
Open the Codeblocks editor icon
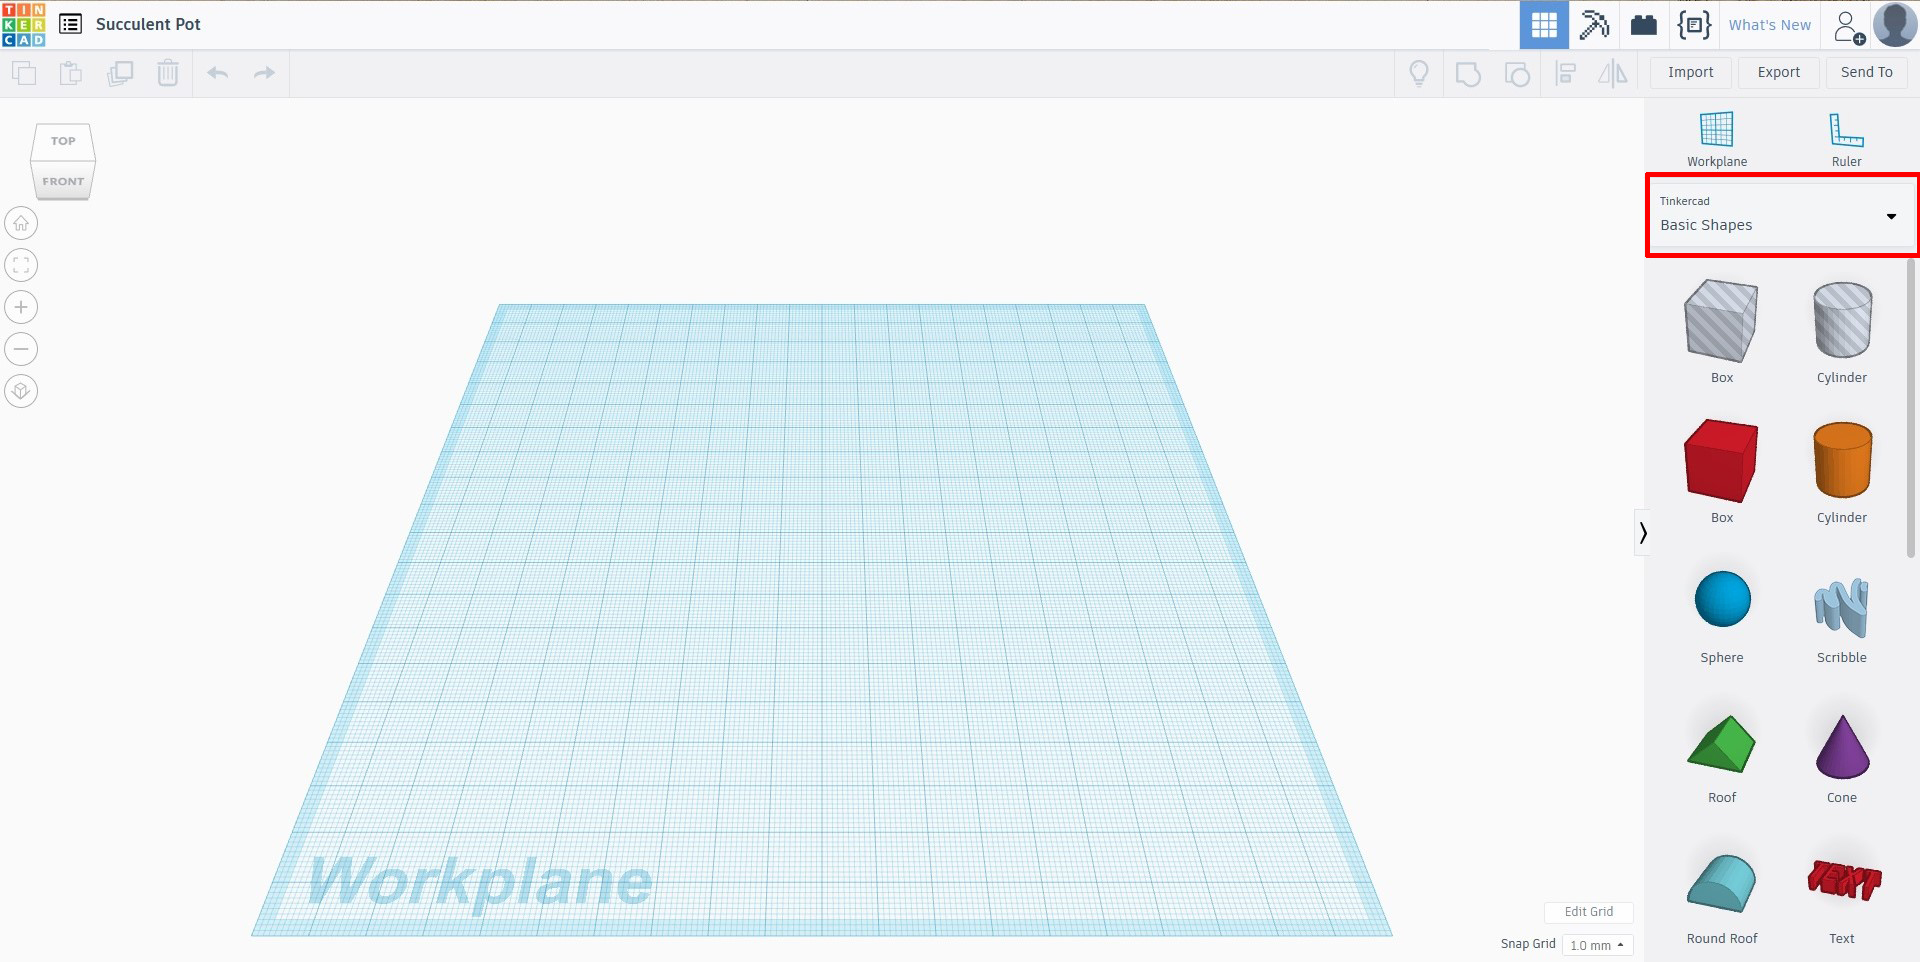click(1694, 25)
